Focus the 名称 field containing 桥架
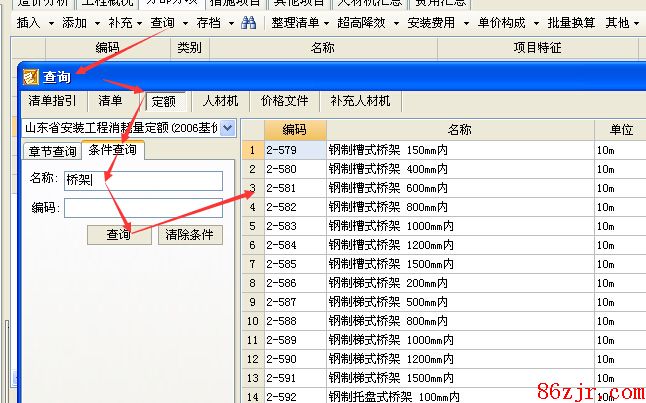This screenshot has width=646, height=403. click(x=142, y=180)
